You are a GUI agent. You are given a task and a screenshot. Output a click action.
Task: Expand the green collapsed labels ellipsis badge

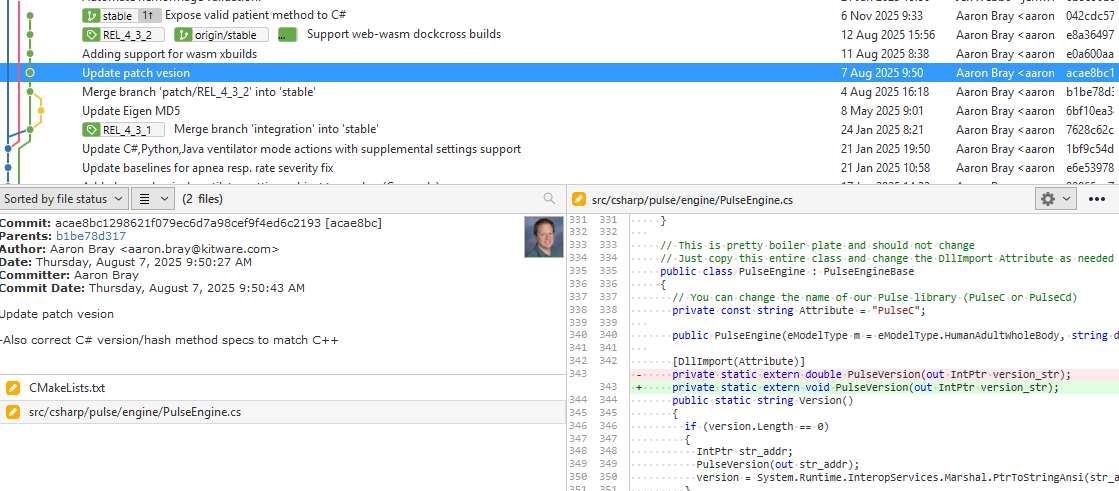(x=287, y=35)
